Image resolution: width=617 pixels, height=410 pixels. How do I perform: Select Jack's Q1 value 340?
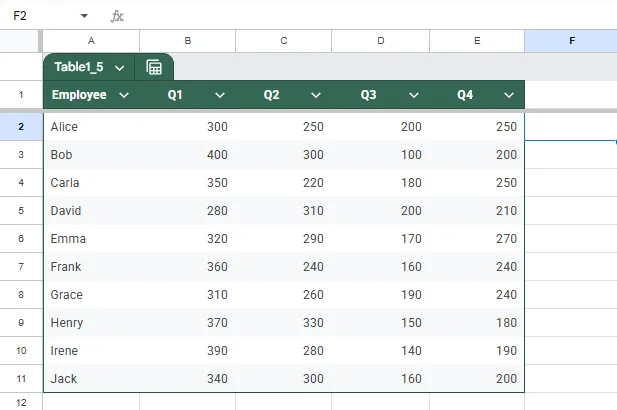click(x=188, y=379)
